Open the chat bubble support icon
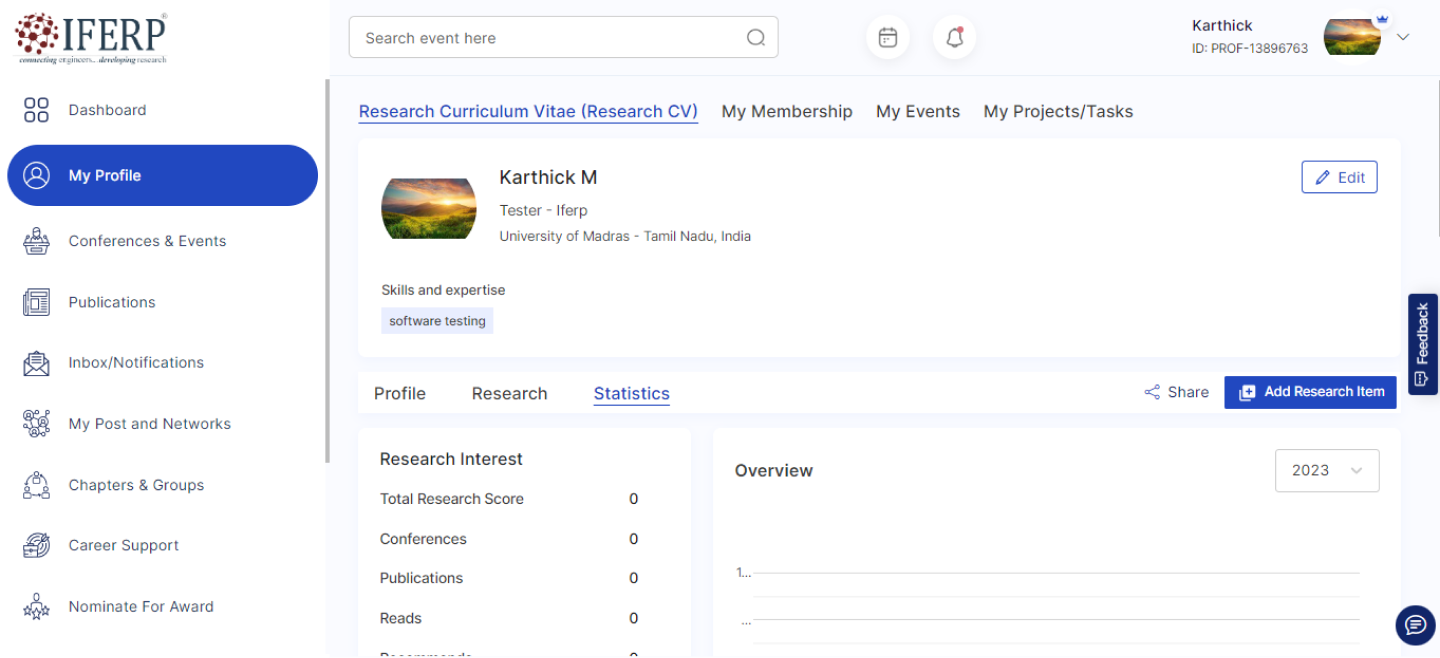 point(1415,625)
